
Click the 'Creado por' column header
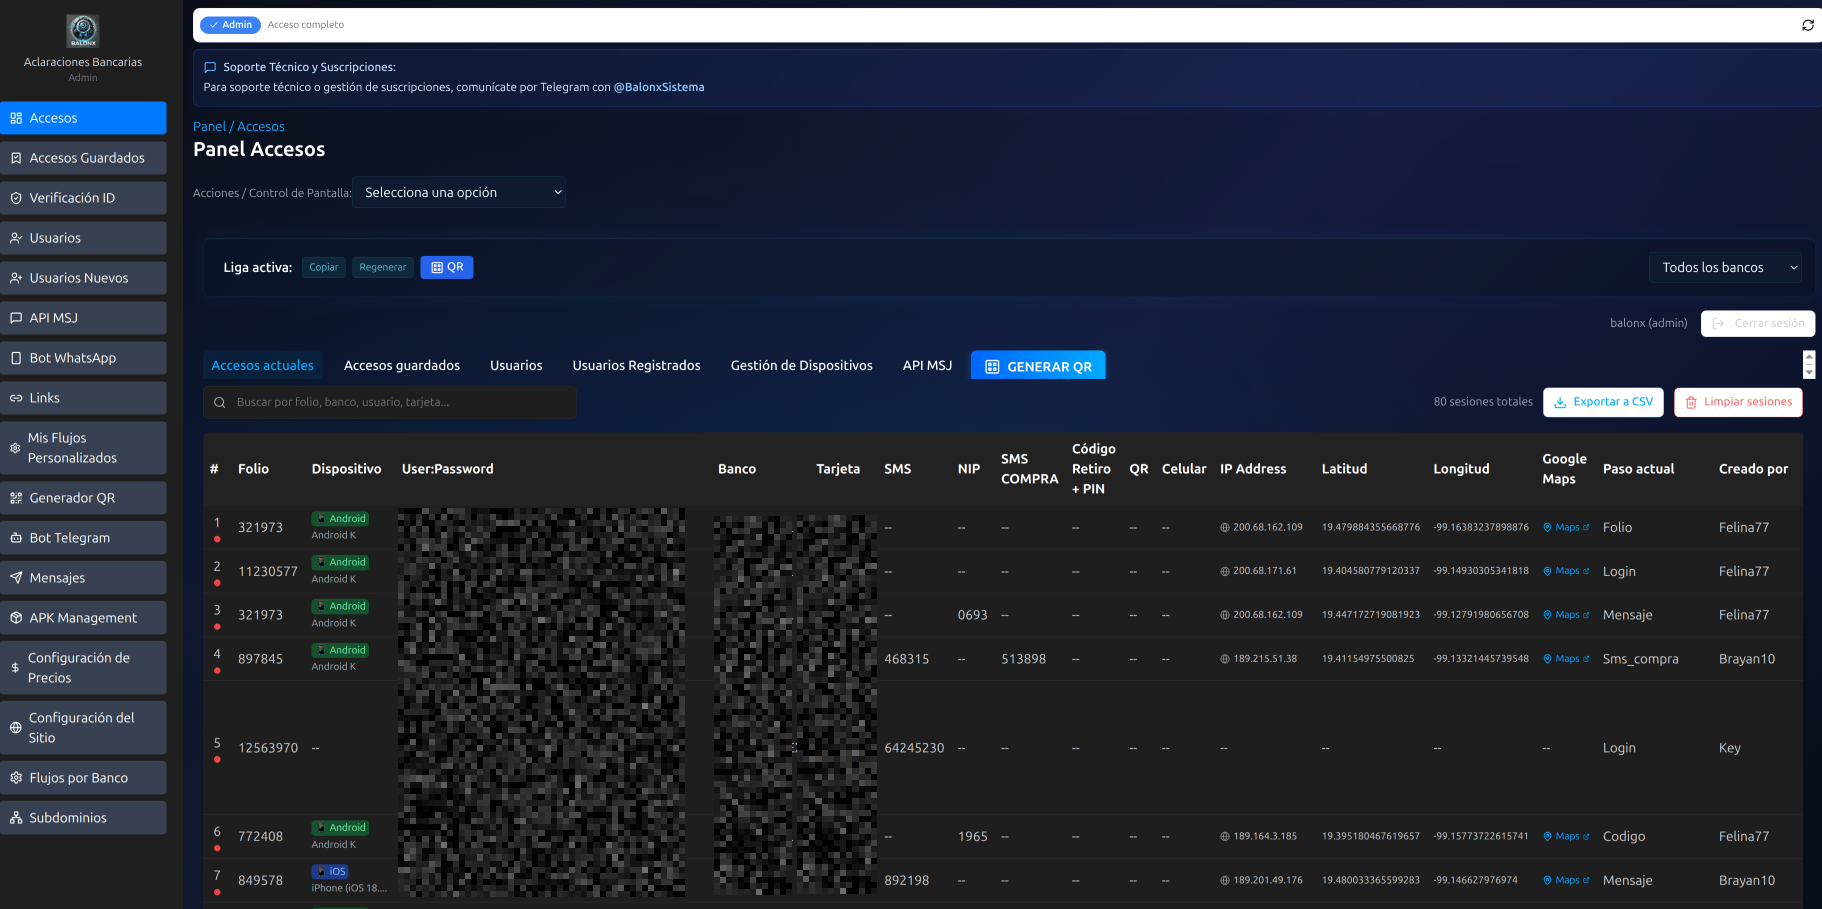(1753, 469)
